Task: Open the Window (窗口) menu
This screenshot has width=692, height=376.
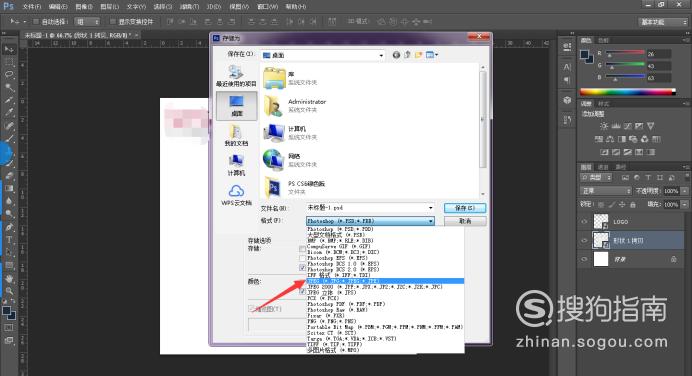Action: [267, 7]
